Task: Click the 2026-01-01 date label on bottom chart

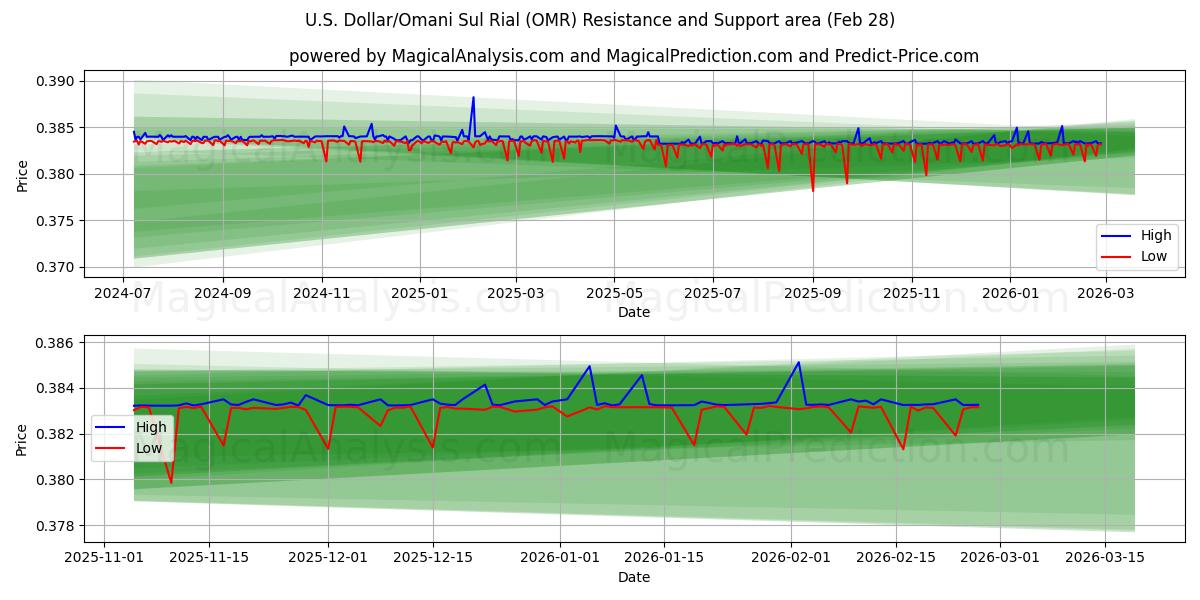Action: [x=559, y=558]
